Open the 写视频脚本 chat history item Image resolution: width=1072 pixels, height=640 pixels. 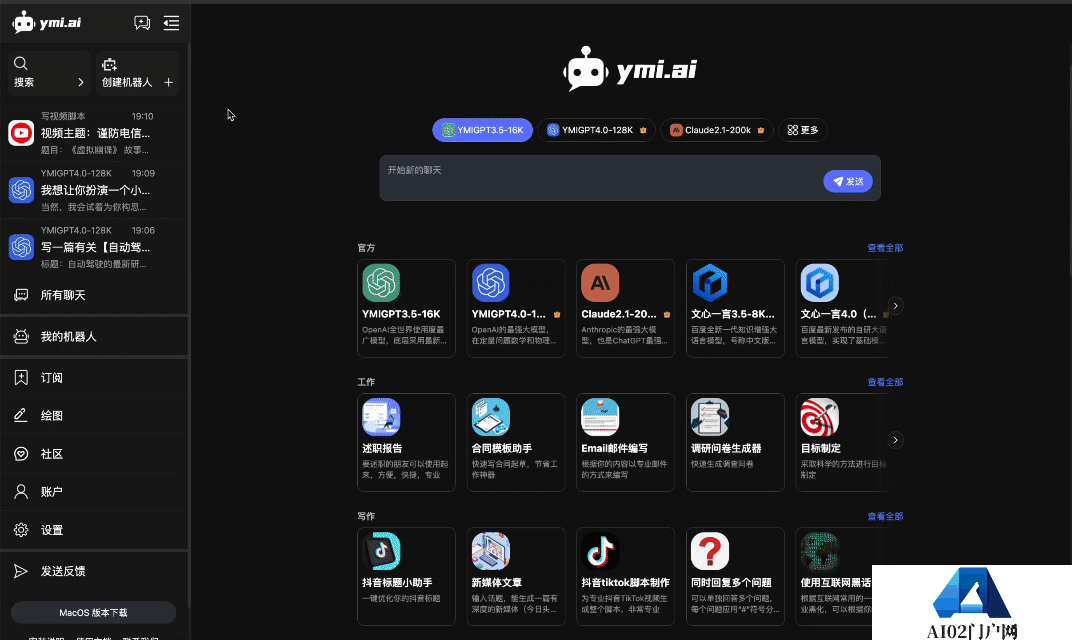point(94,133)
